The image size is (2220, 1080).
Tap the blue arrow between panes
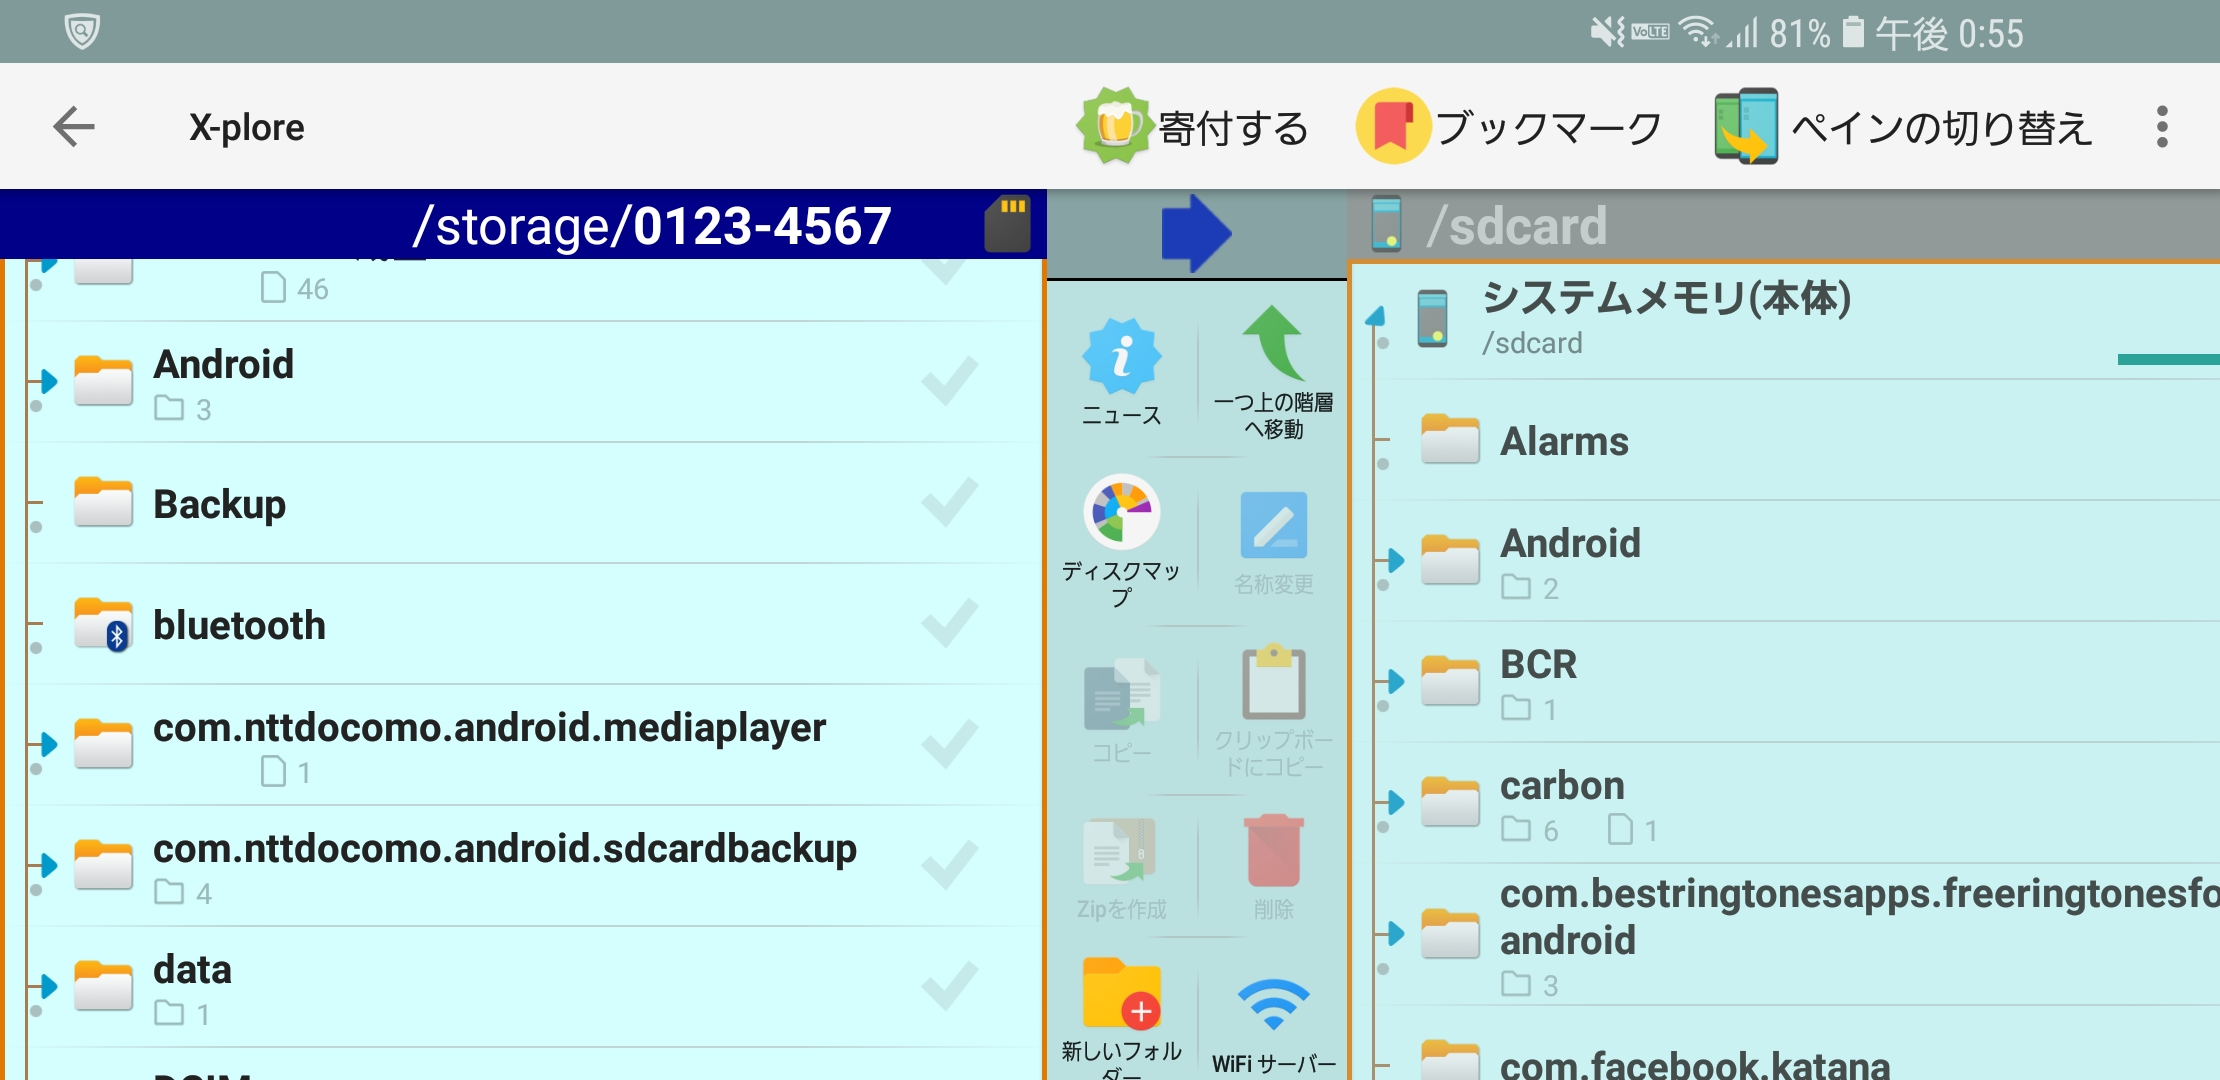tap(1196, 233)
